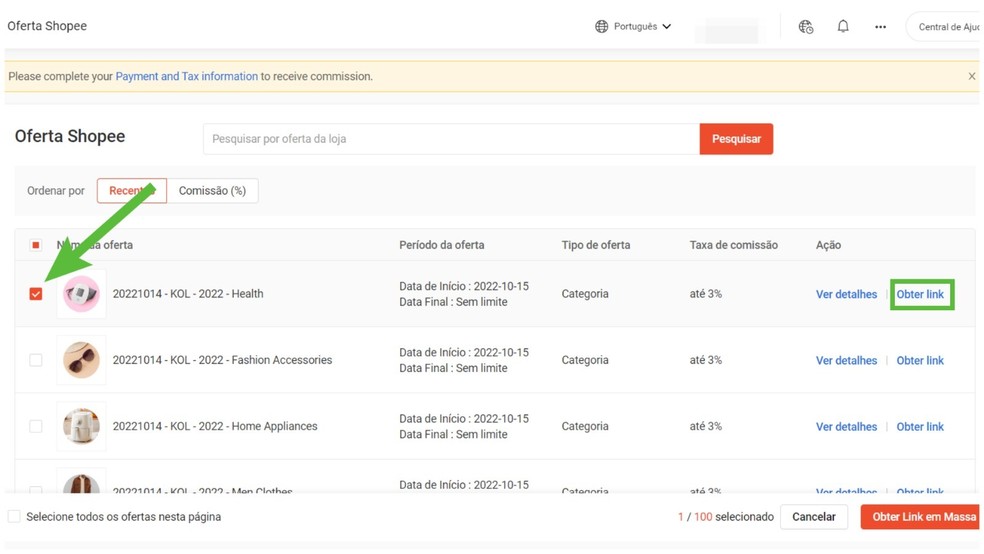Open the notifications bell
Image resolution: width=984 pixels, height=554 pixels.
coord(843,26)
